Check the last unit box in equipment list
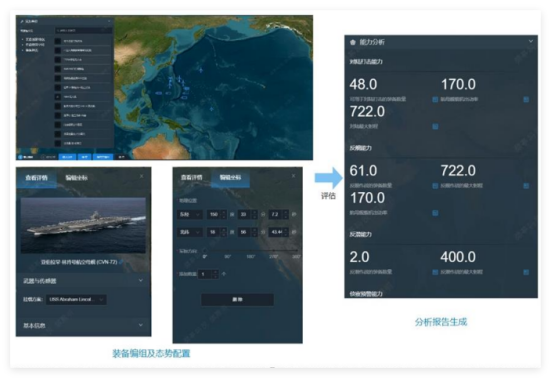The width and height of the screenshot is (552, 378). [57, 143]
